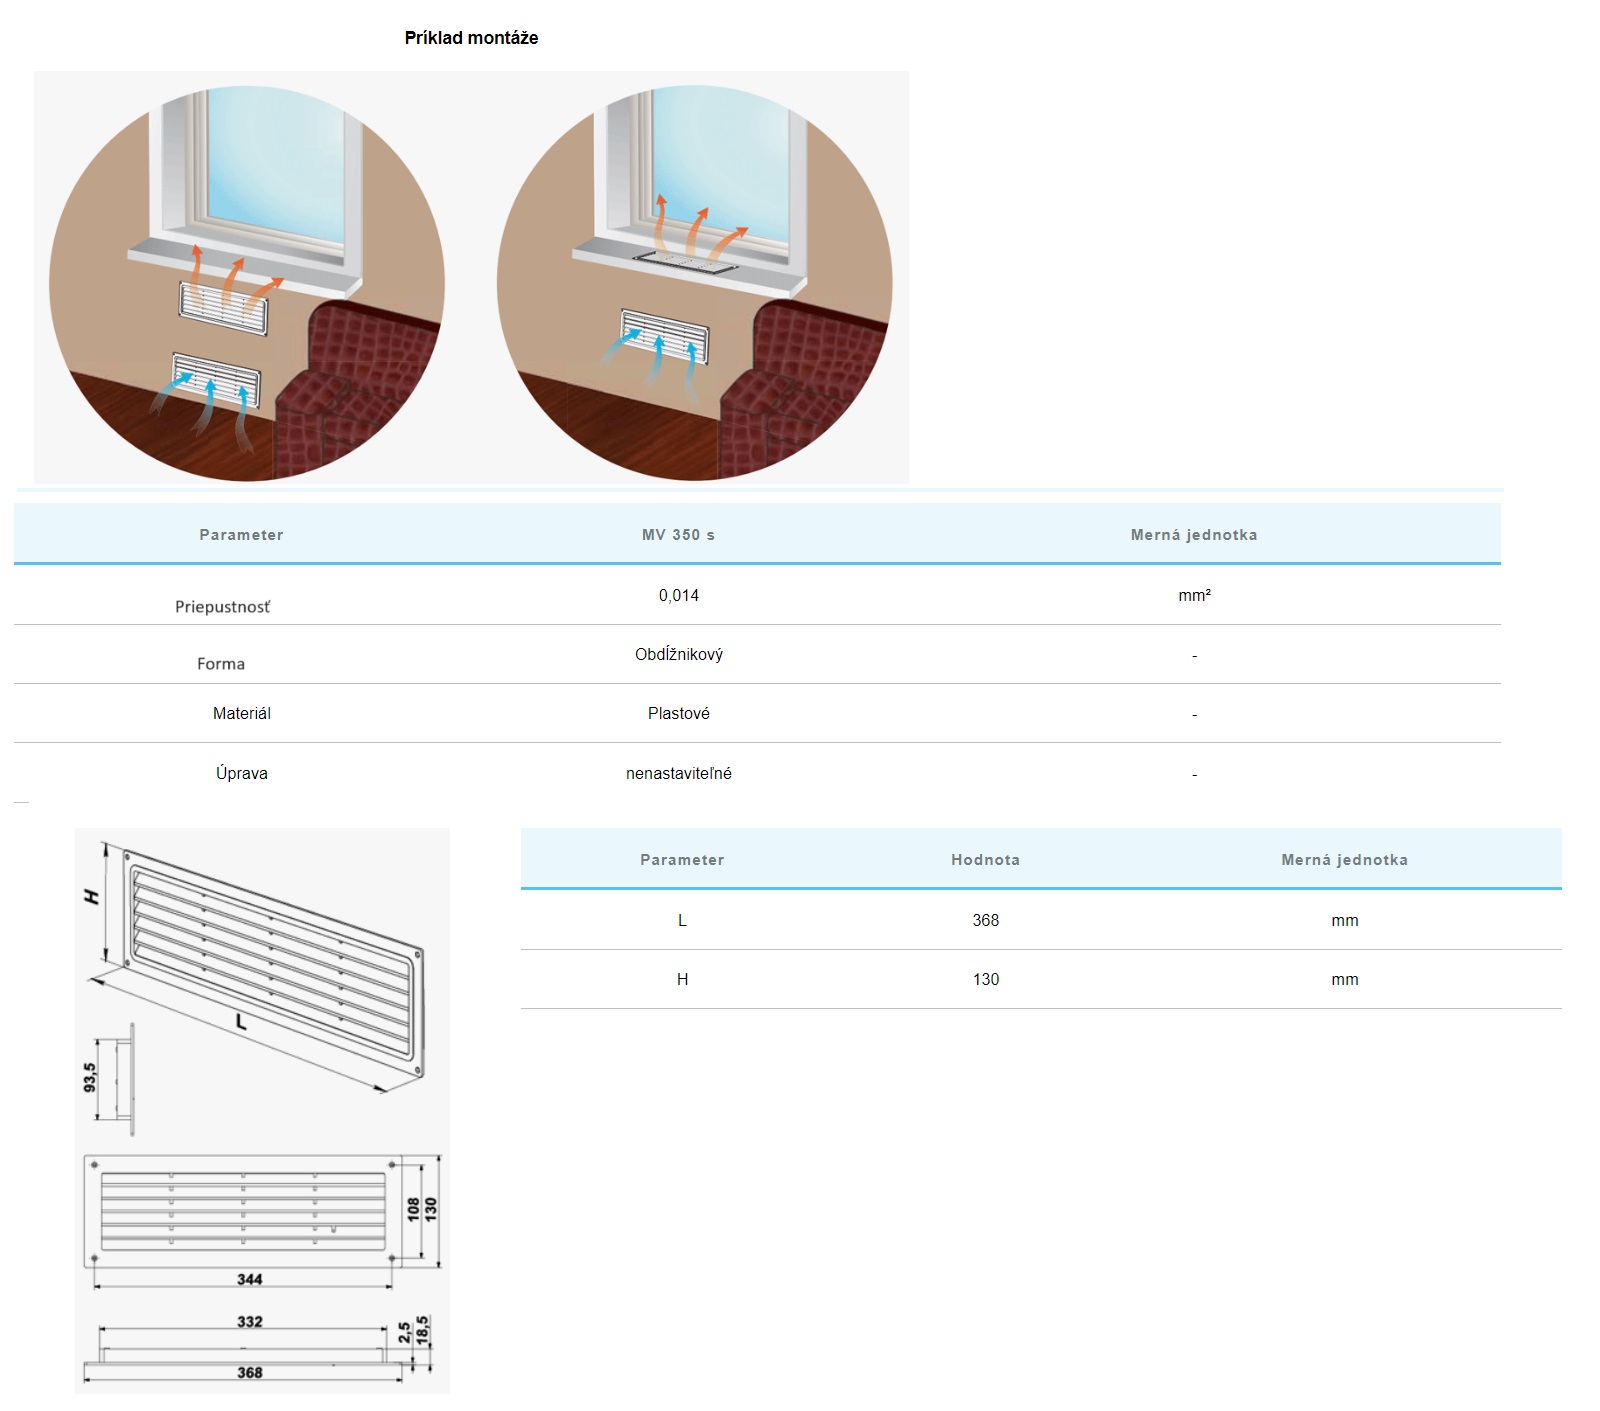The height and width of the screenshot is (1411, 1600).
Task: Select the 'nenastaviteľné' value cell
Action: 678,773
